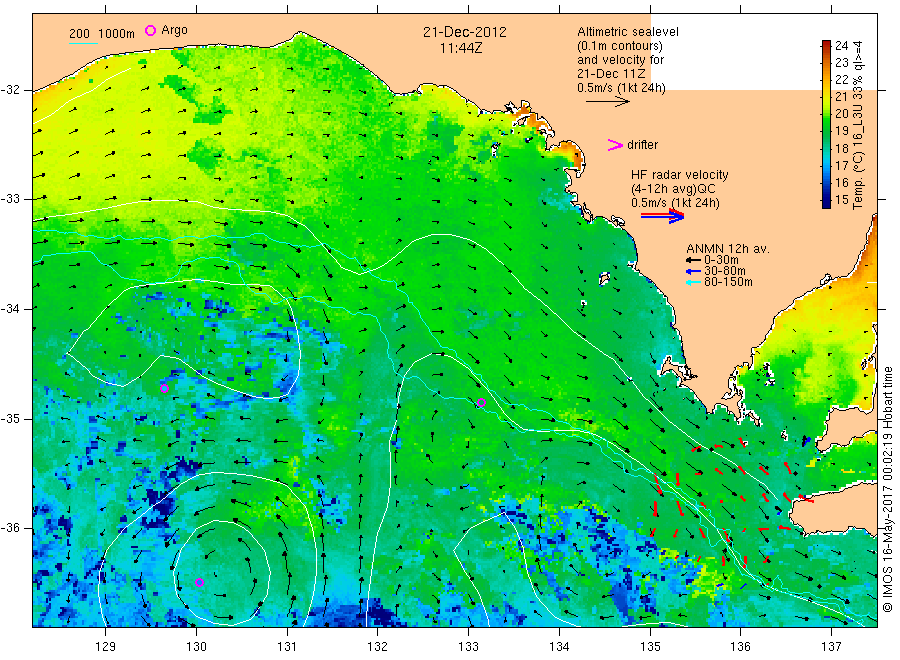Viewport: 900px width, 660px height.
Task: Click the 'ANMN 12h av.' legend heading
Action: [727, 249]
